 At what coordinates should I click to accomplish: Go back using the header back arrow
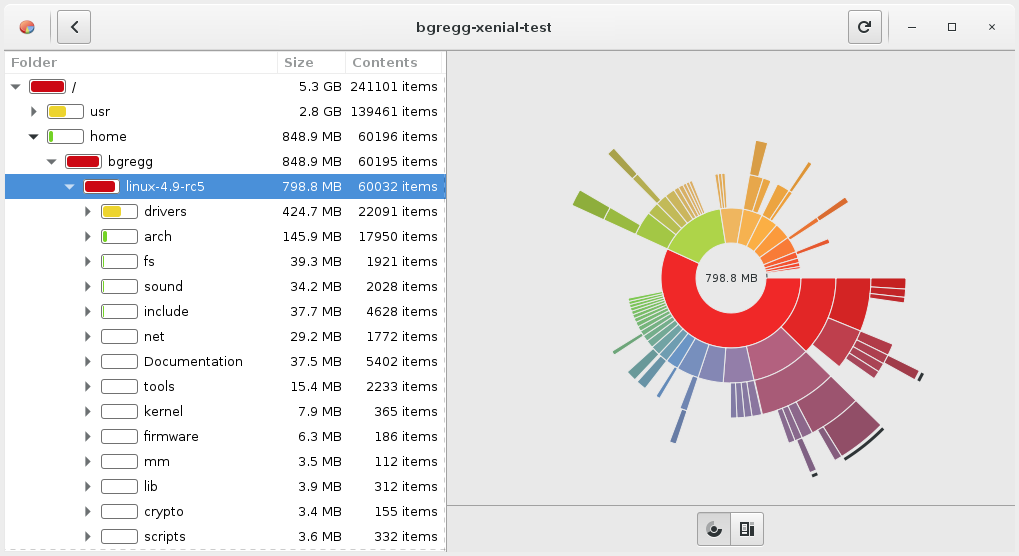74,27
